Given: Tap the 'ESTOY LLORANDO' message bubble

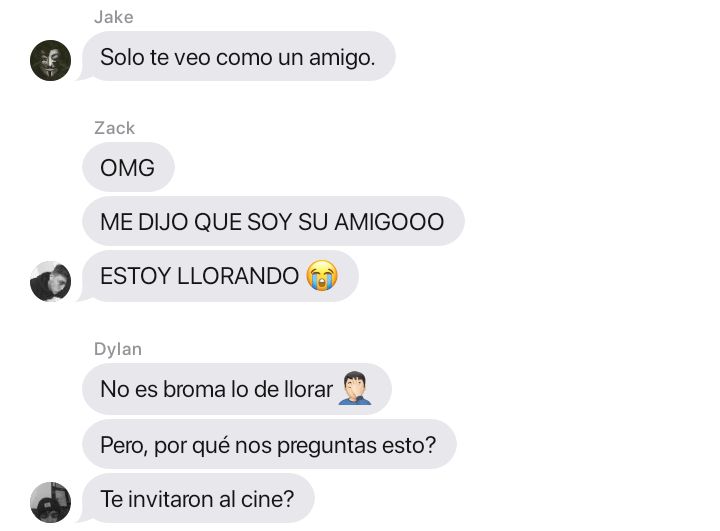Looking at the screenshot, I should click(x=220, y=276).
